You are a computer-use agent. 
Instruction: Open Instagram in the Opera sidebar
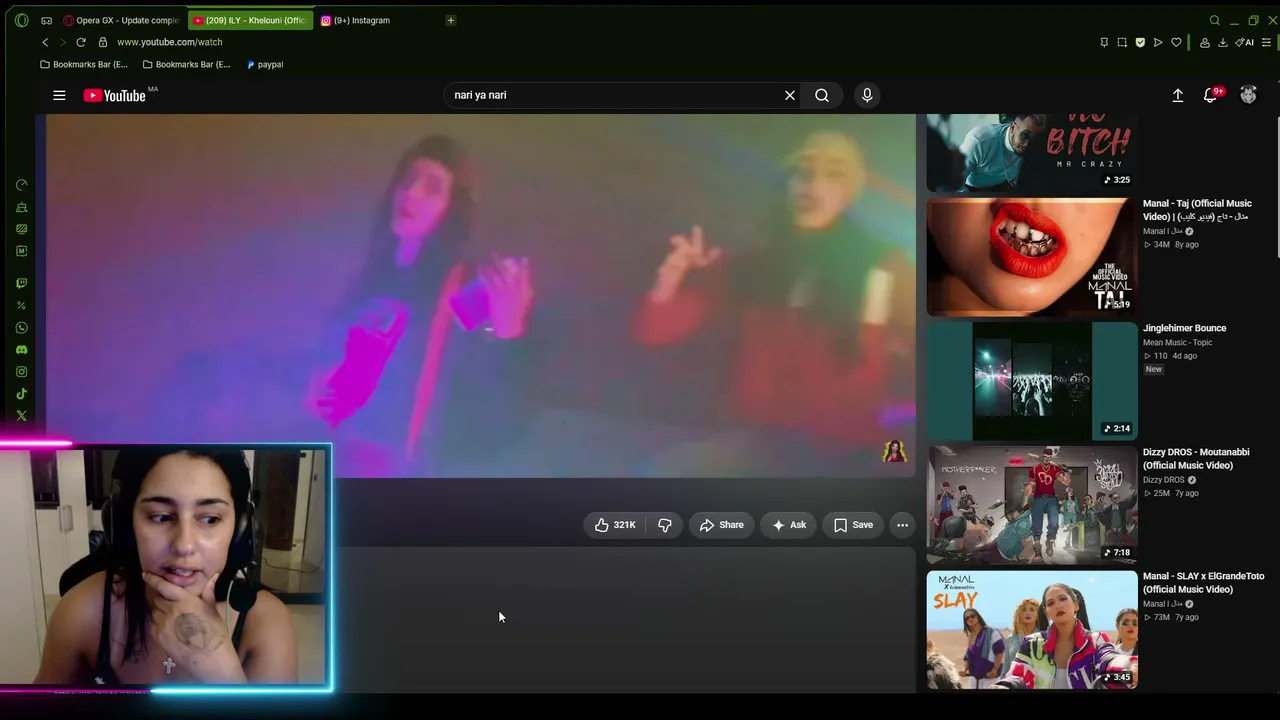(22, 372)
